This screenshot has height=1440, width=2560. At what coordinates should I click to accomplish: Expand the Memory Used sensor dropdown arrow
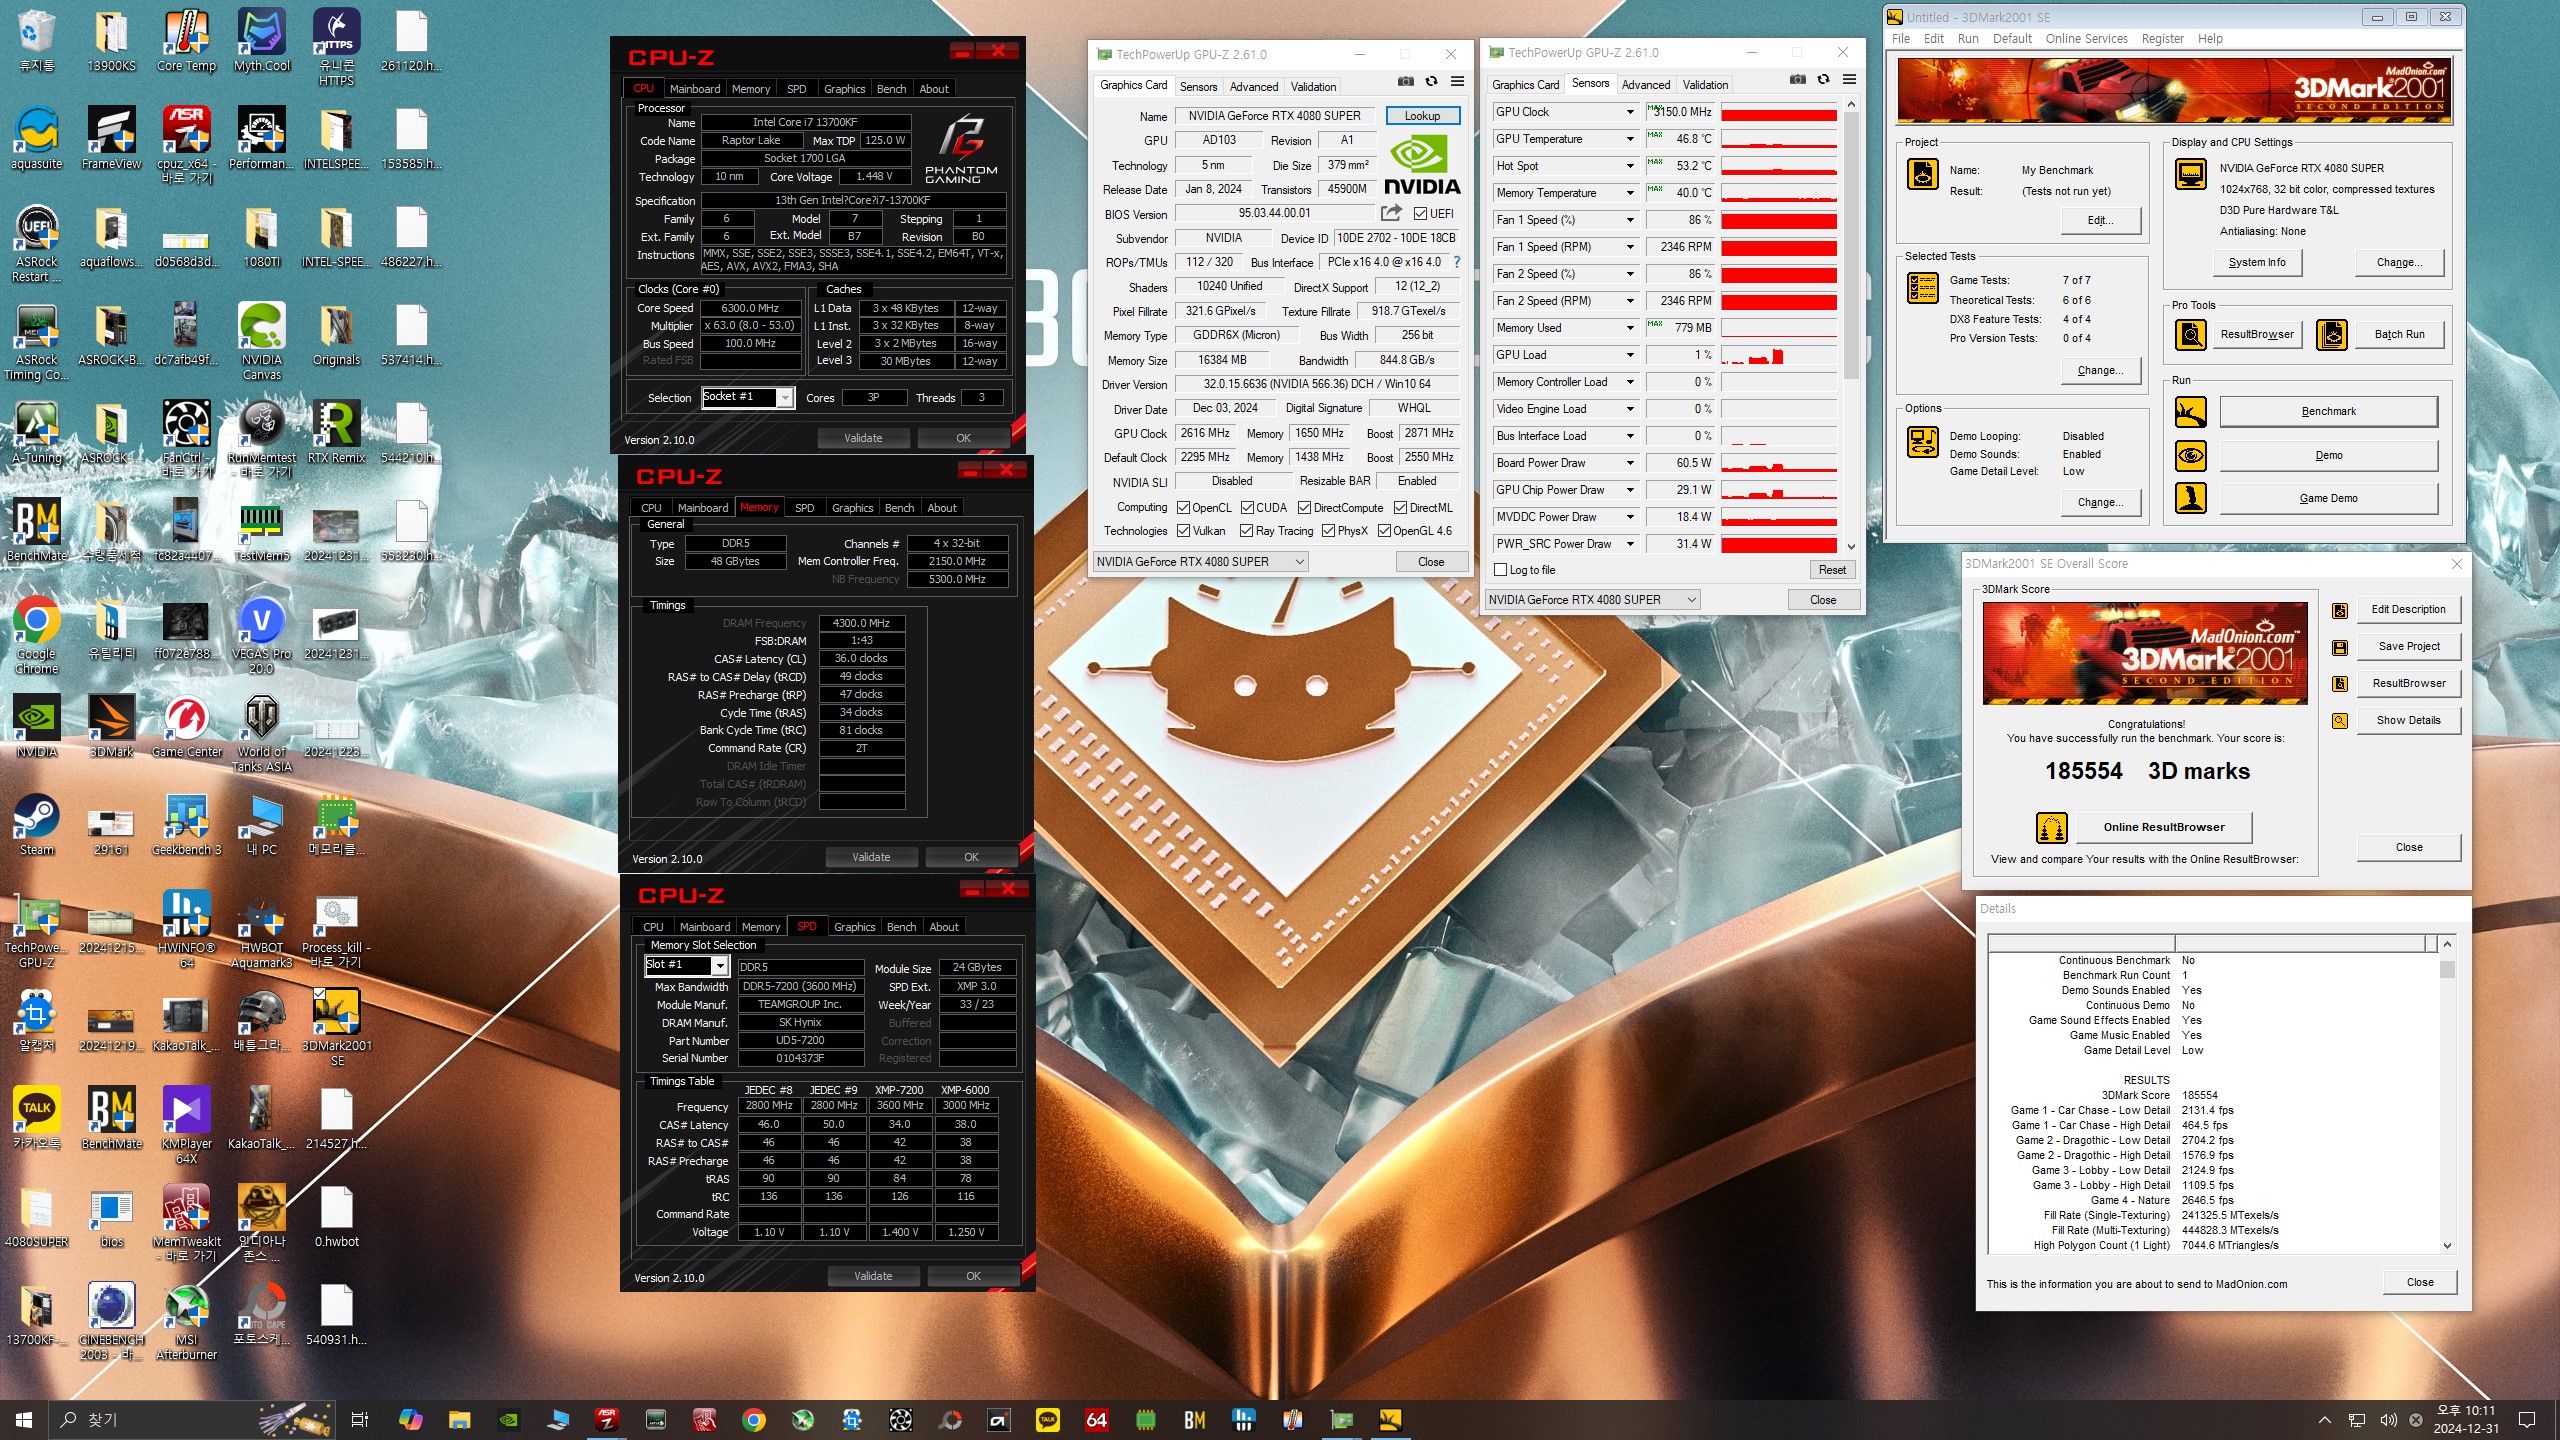tap(1629, 328)
